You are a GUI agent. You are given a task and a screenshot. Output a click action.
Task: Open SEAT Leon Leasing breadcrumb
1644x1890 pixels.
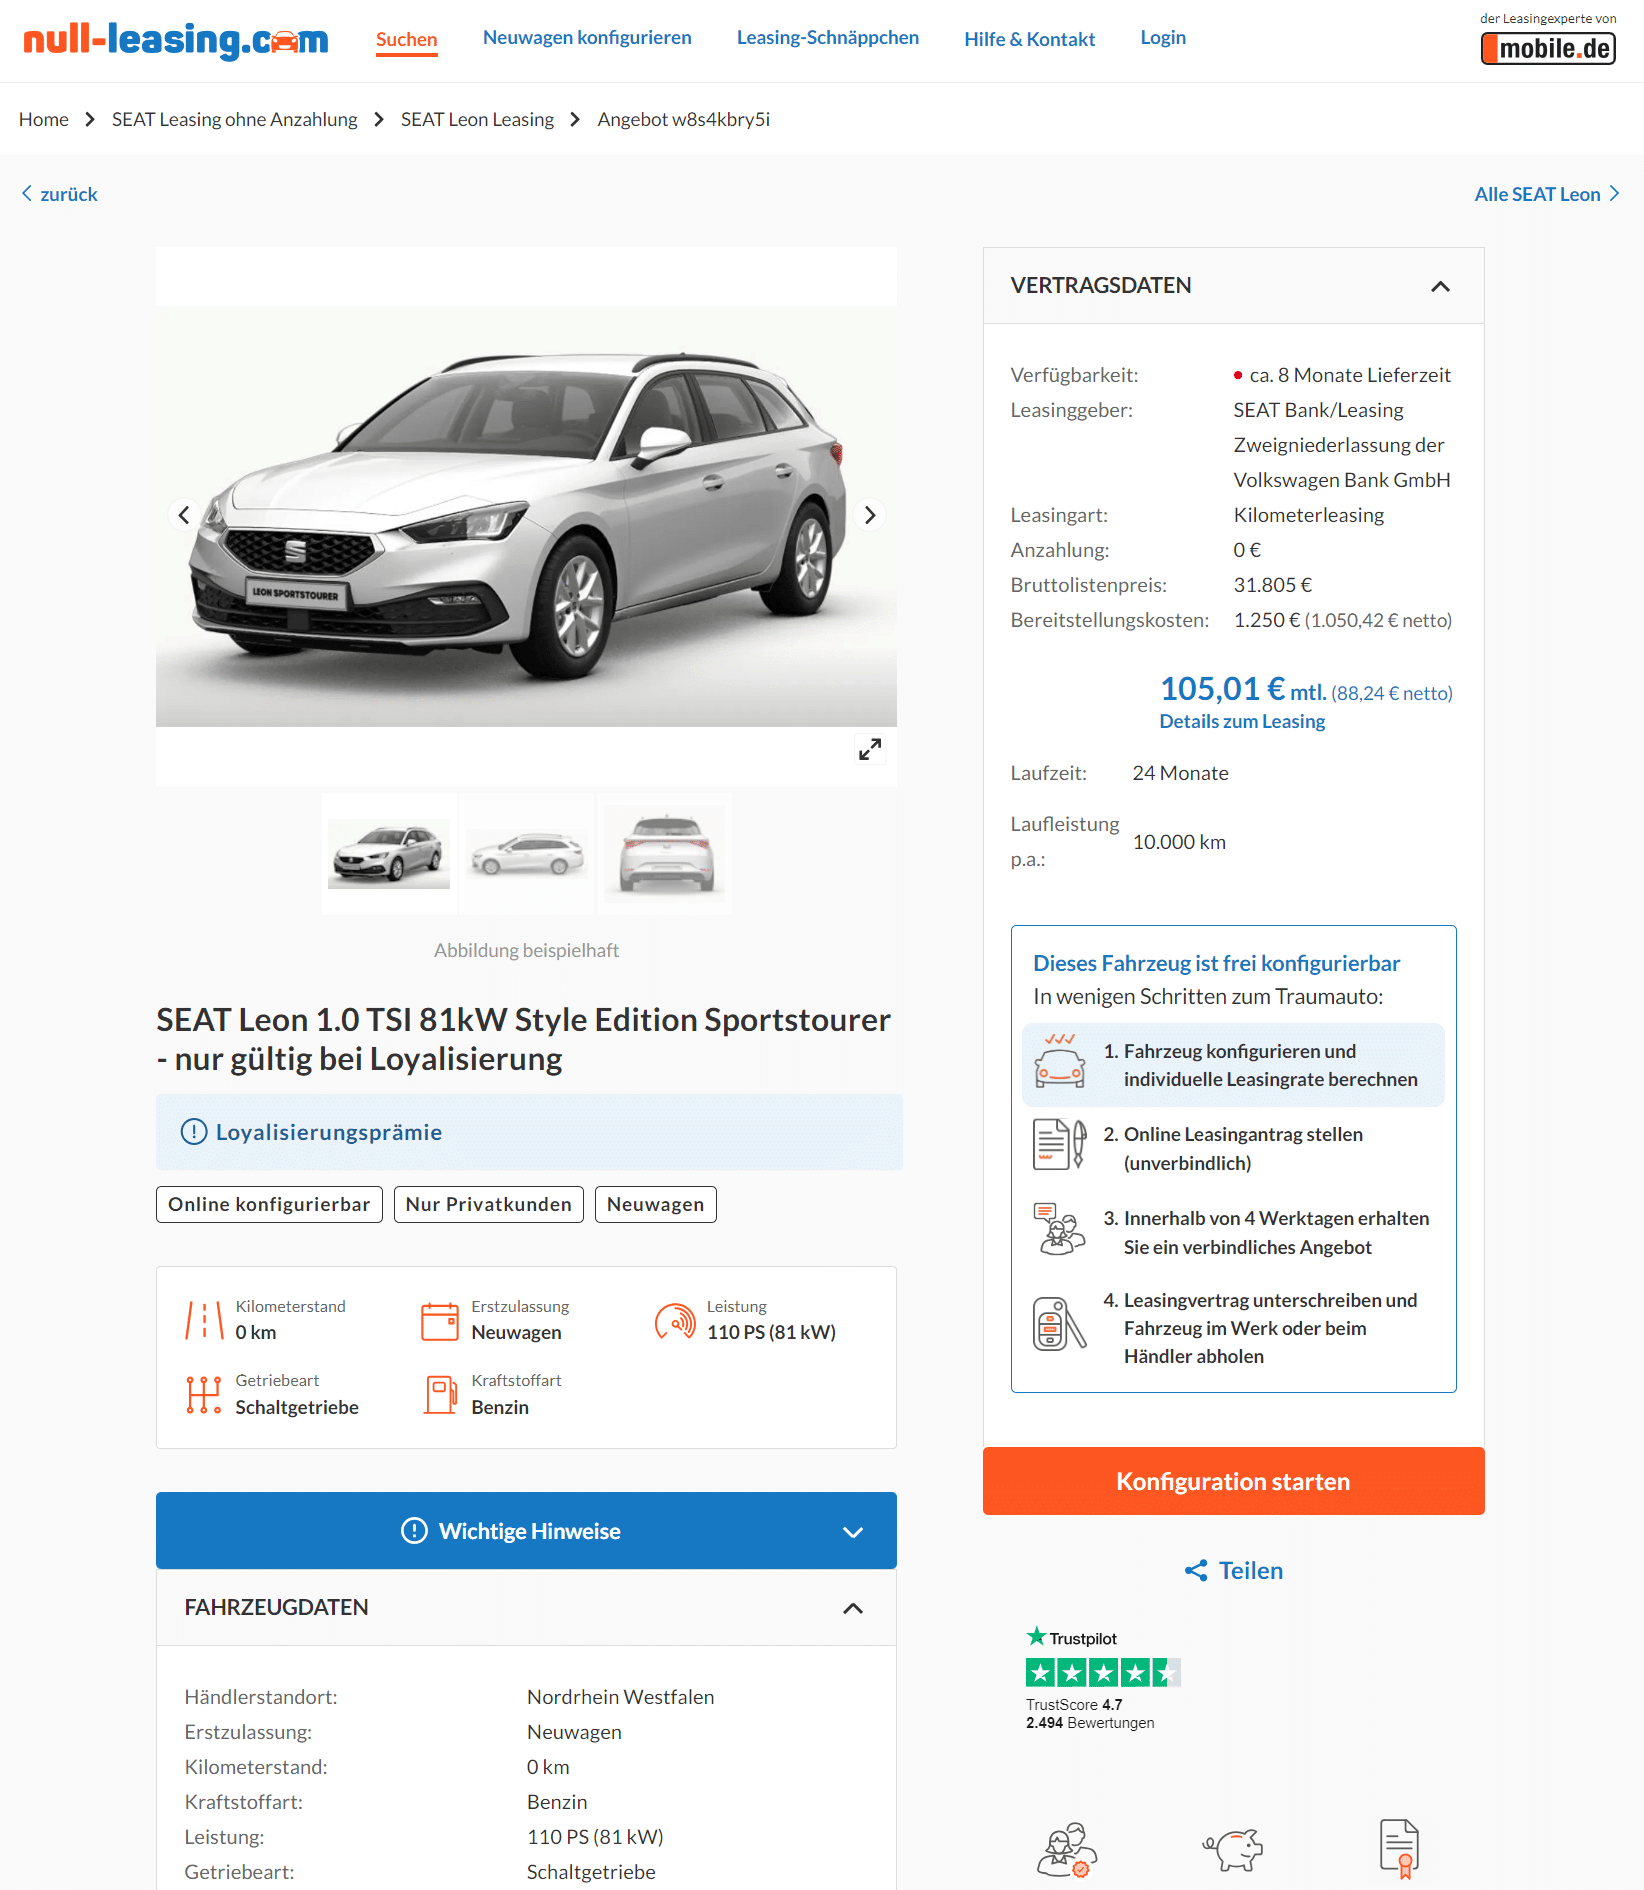click(x=477, y=119)
